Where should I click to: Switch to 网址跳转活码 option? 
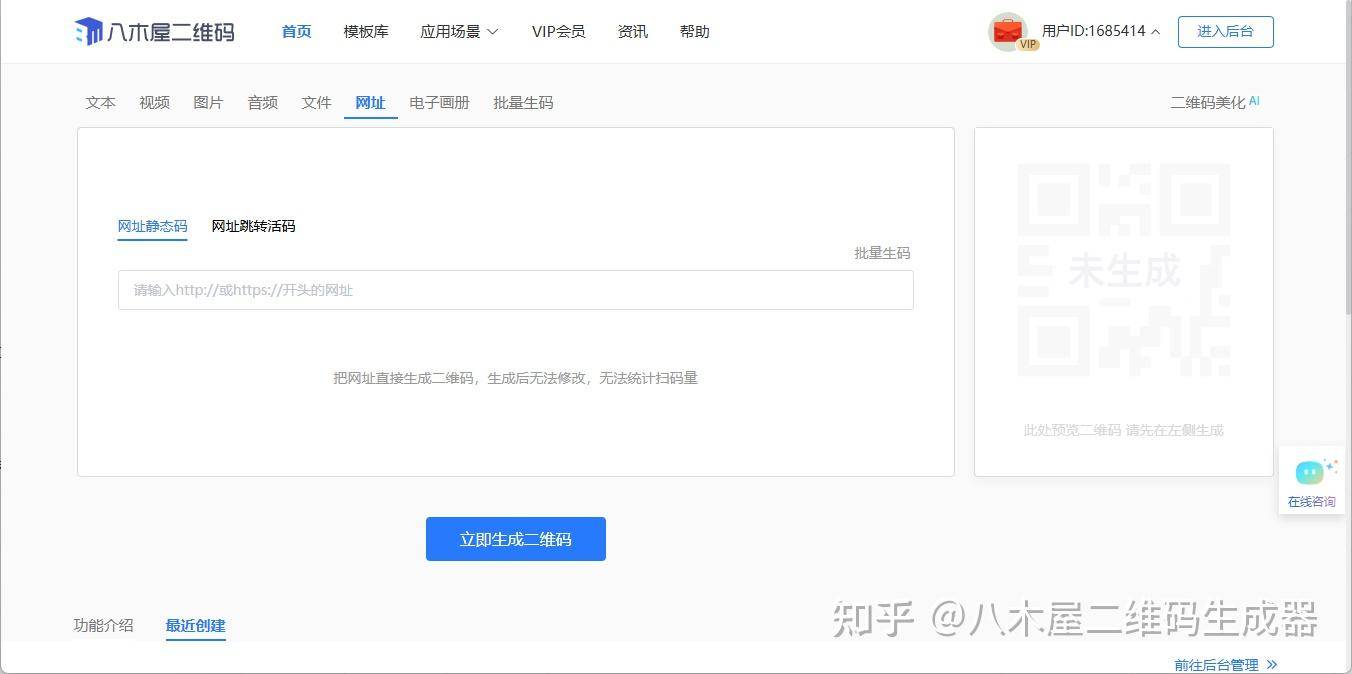click(x=253, y=226)
